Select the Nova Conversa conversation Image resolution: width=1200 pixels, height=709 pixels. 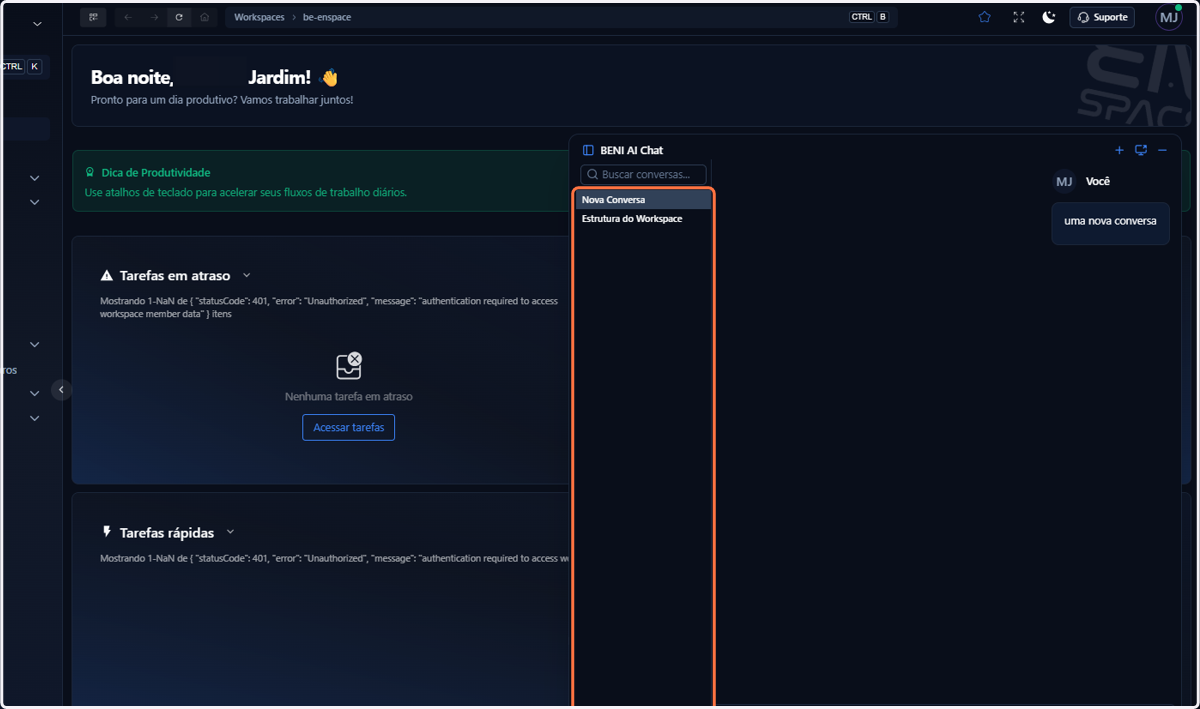click(643, 200)
